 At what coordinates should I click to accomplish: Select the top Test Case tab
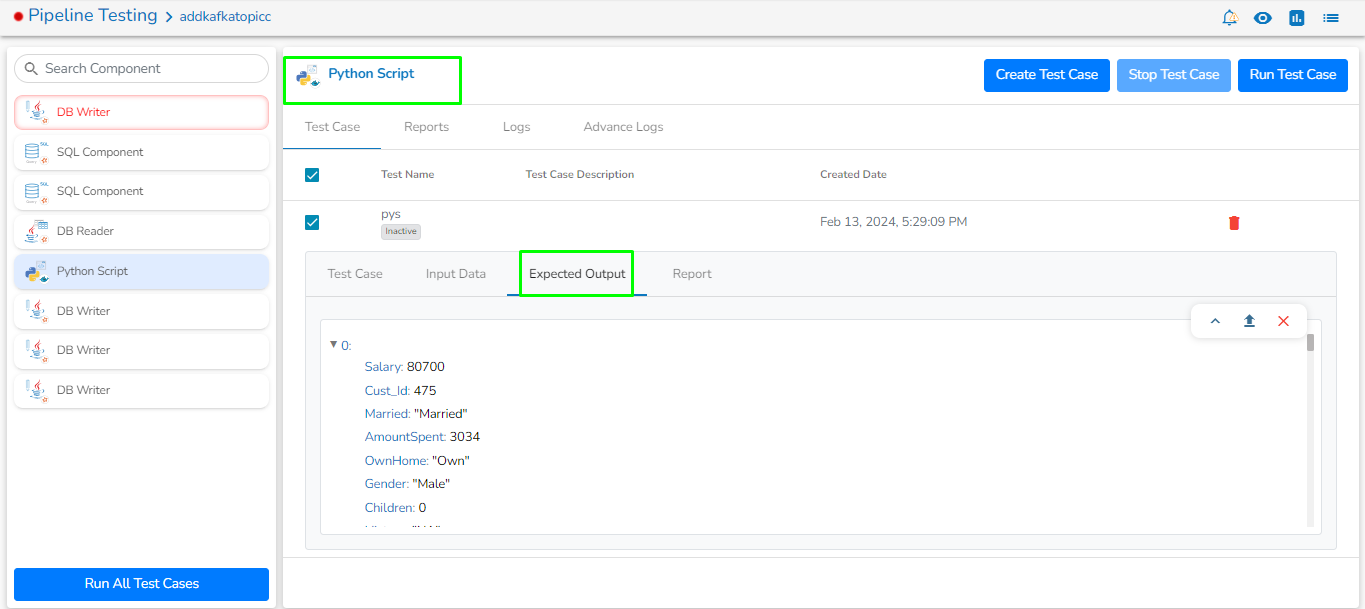332,127
